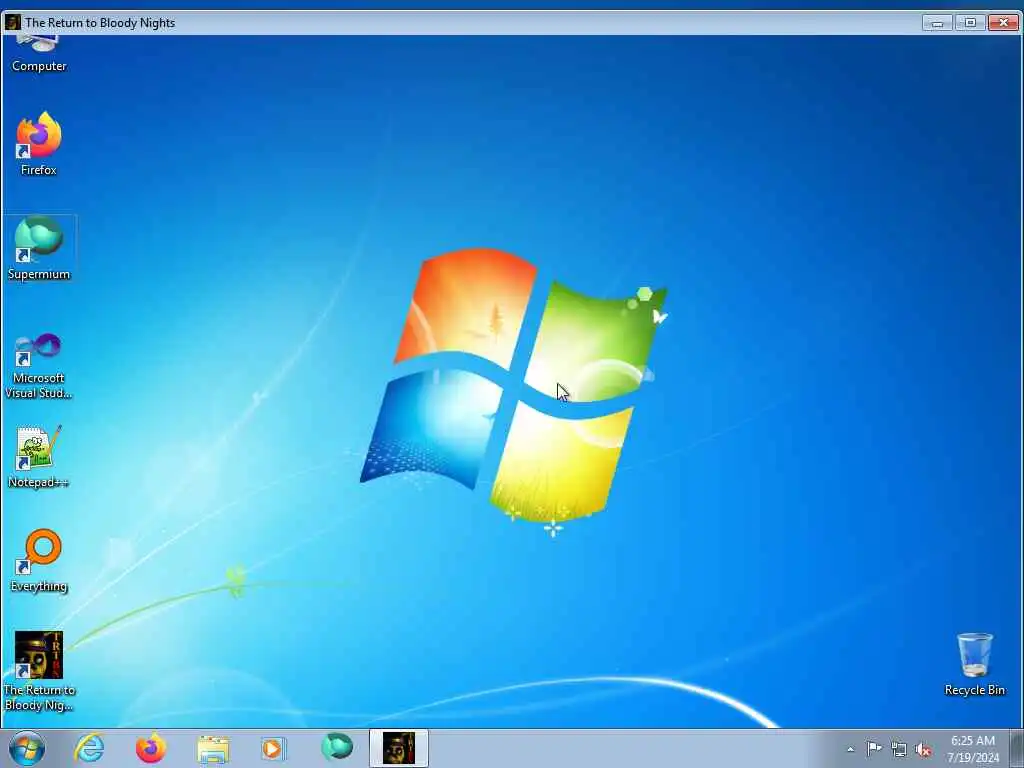Select the Notepad++ desktop shortcut

tap(39, 456)
